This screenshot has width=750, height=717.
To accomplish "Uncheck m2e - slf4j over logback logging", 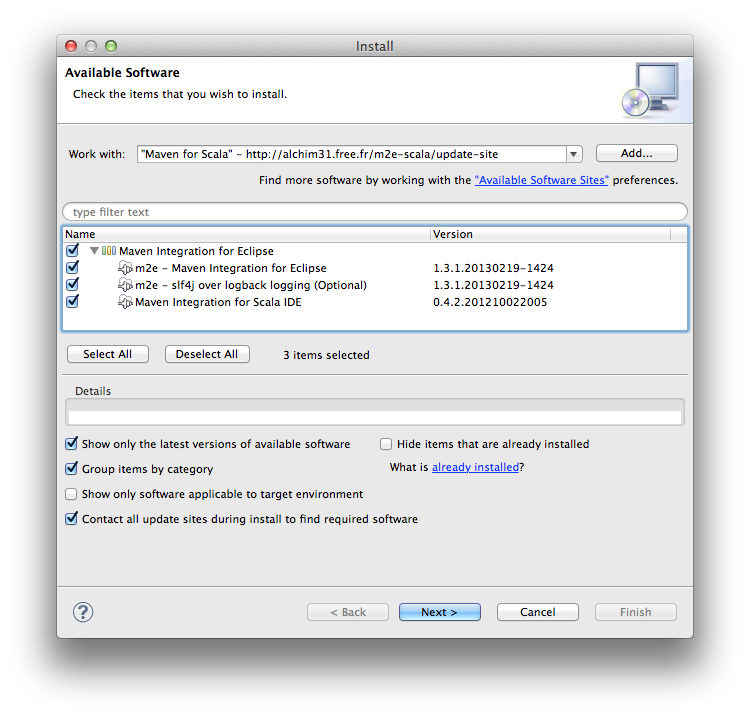I will [x=73, y=285].
